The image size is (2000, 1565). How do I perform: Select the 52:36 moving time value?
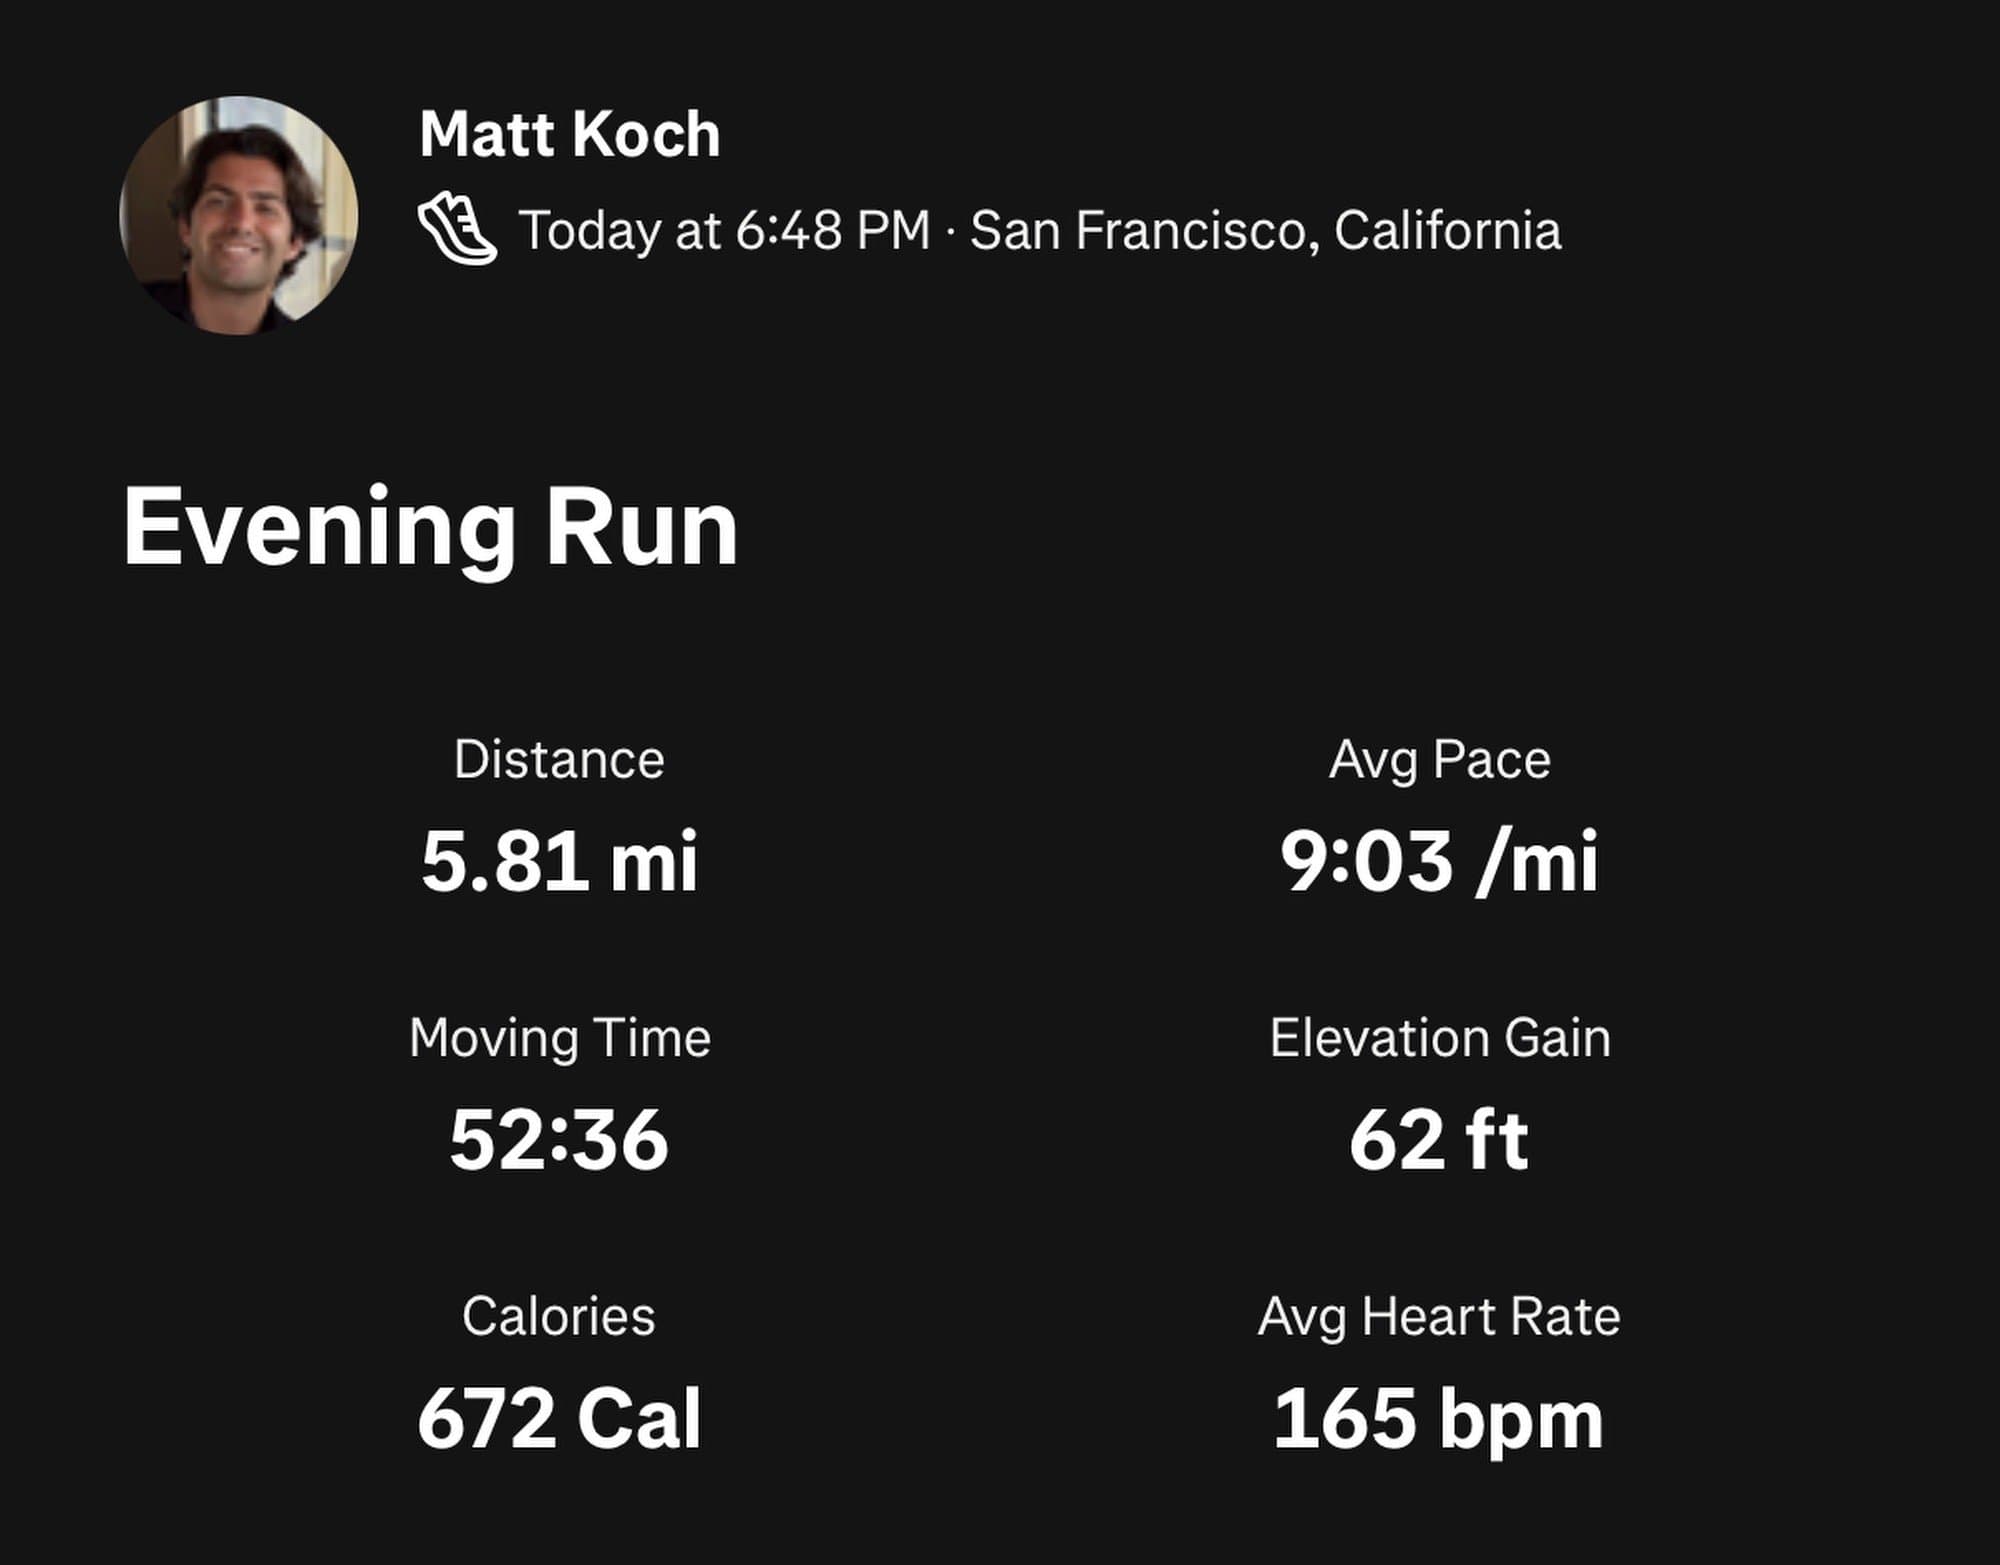[559, 1140]
